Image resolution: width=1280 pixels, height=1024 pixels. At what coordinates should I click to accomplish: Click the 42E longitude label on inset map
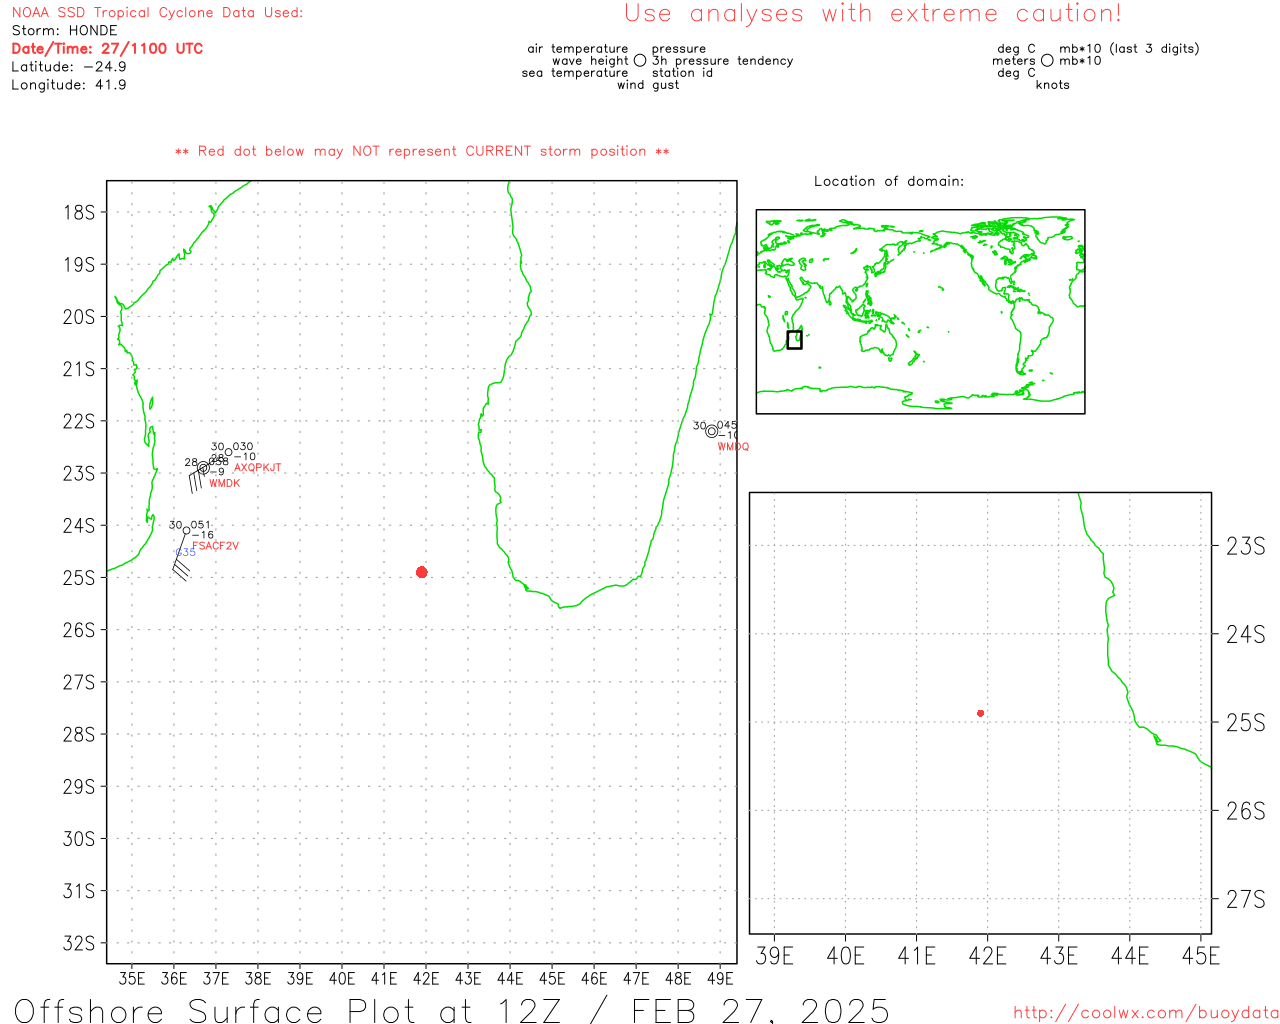[988, 956]
